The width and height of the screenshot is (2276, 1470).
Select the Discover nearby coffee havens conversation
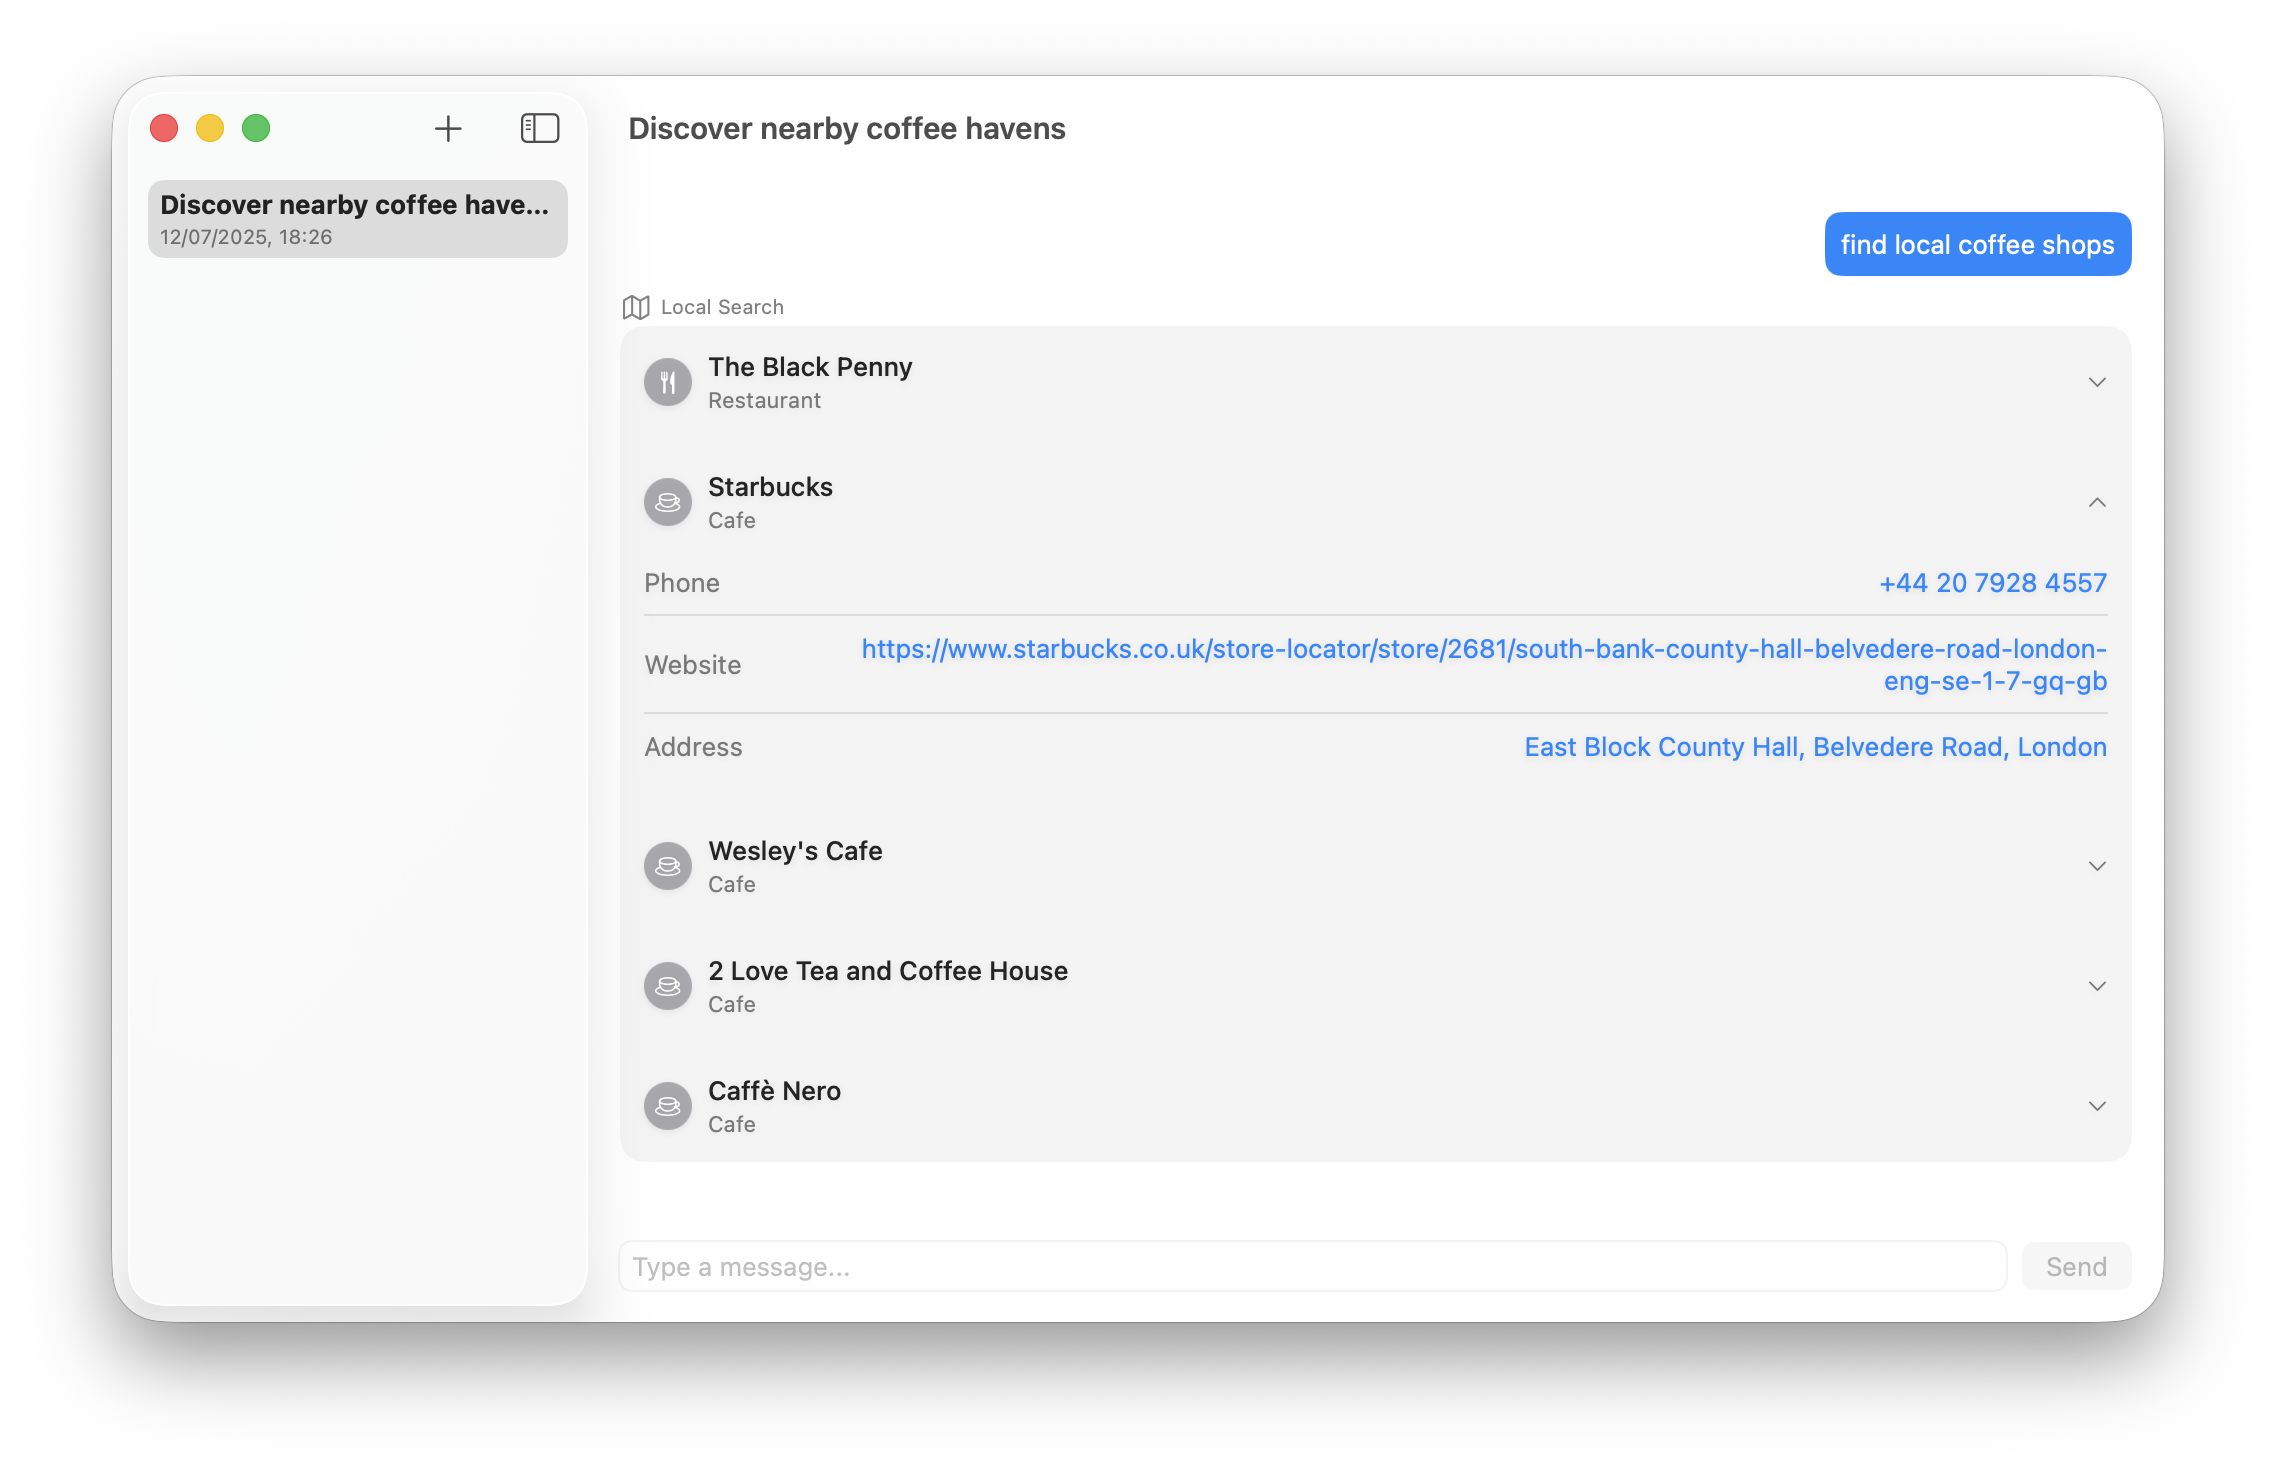click(x=358, y=219)
